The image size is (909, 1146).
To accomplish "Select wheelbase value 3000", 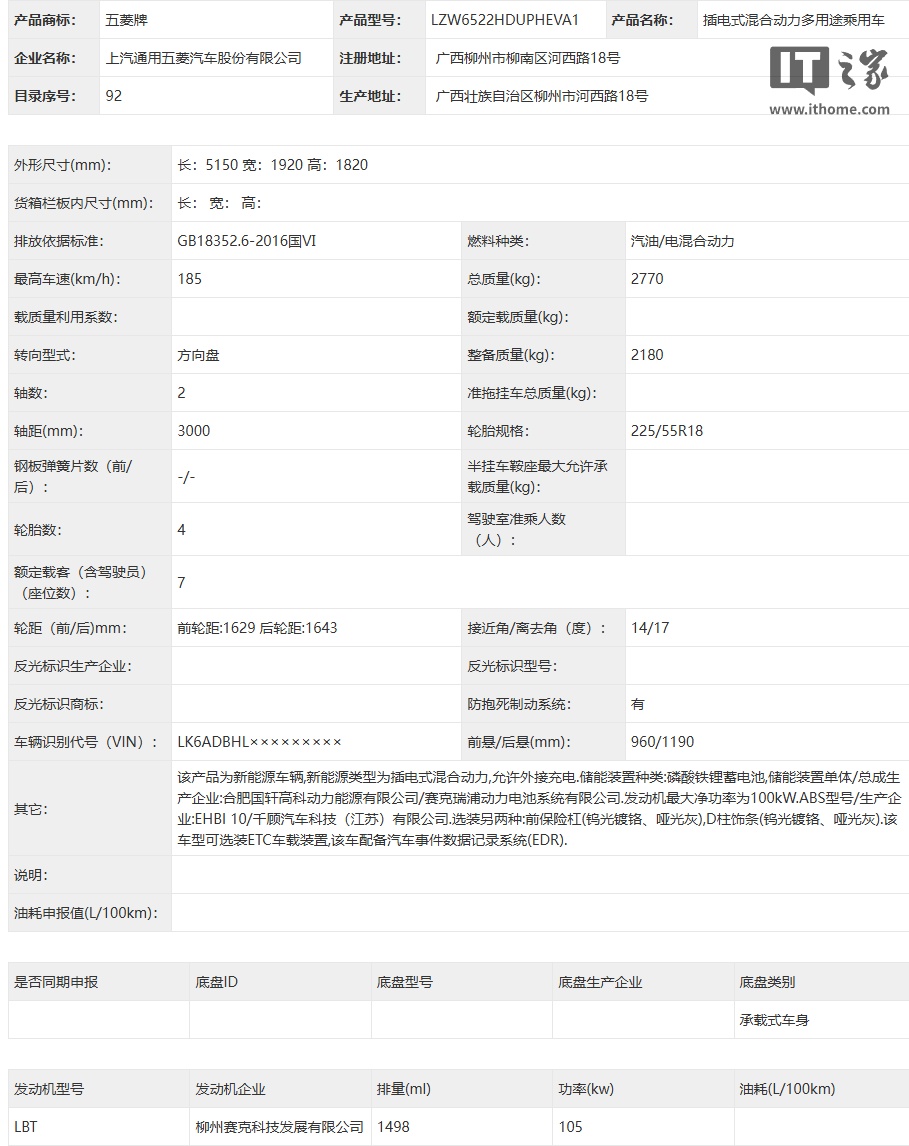I will tap(194, 430).
